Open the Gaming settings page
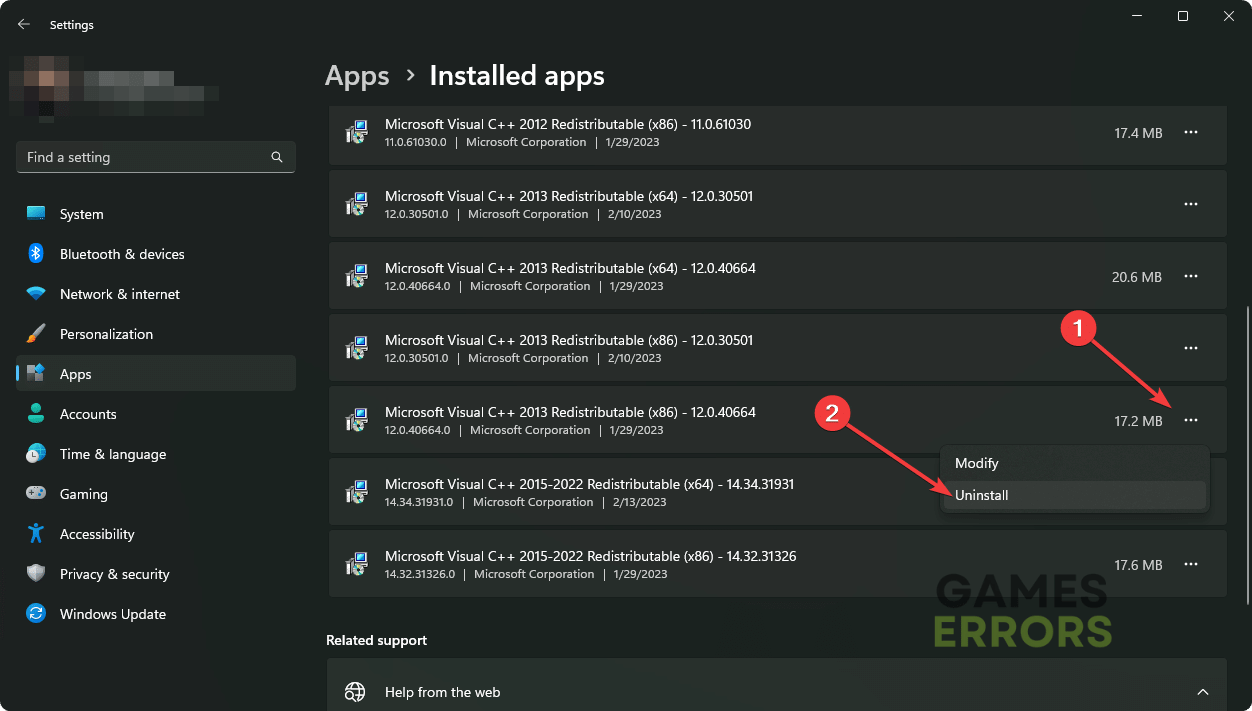1252x711 pixels. pyautogui.click(x=84, y=494)
